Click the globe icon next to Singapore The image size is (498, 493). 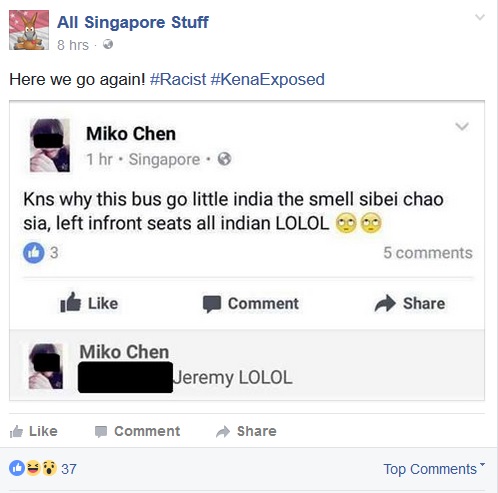point(224,159)
